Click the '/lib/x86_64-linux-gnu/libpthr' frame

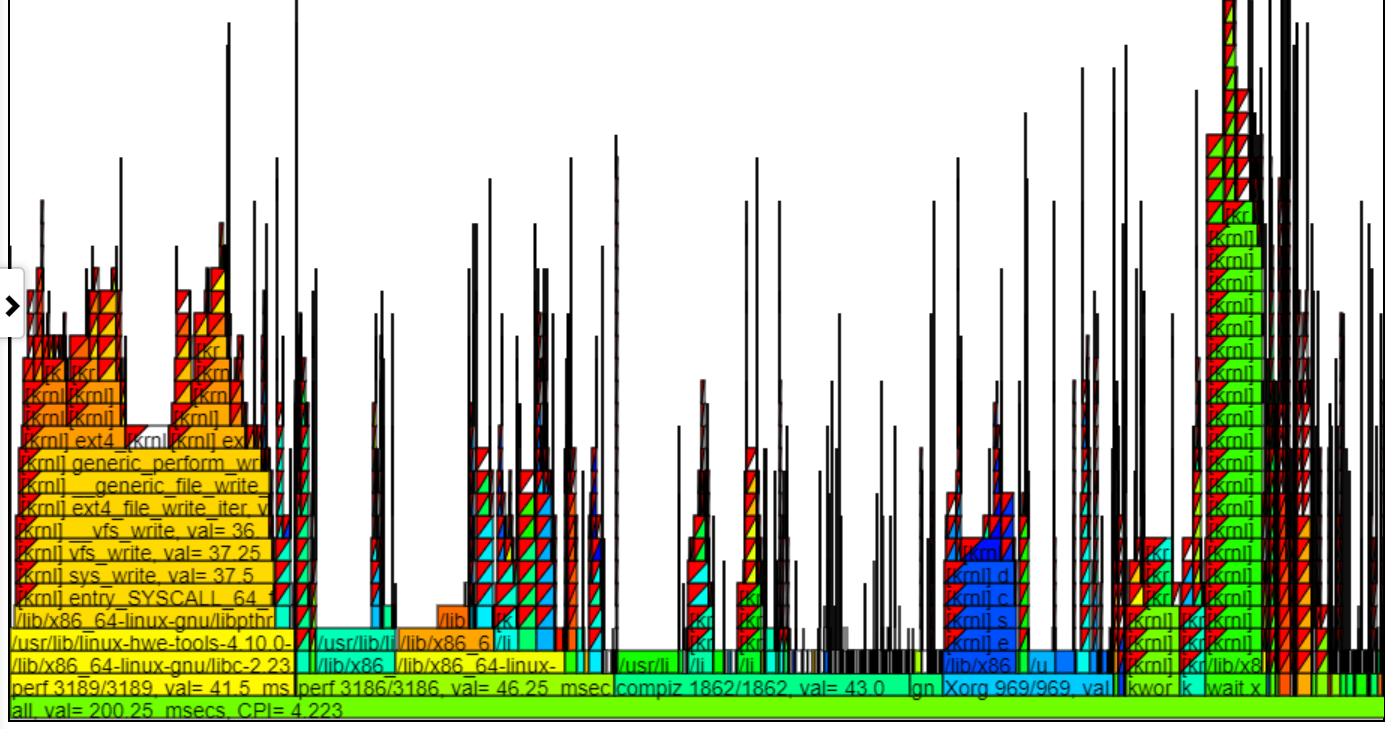point(145,619)
